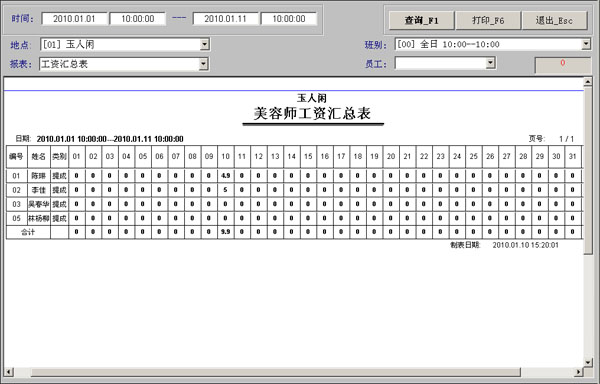Click the 查询_F1 query button

click(x=421, y=20)
